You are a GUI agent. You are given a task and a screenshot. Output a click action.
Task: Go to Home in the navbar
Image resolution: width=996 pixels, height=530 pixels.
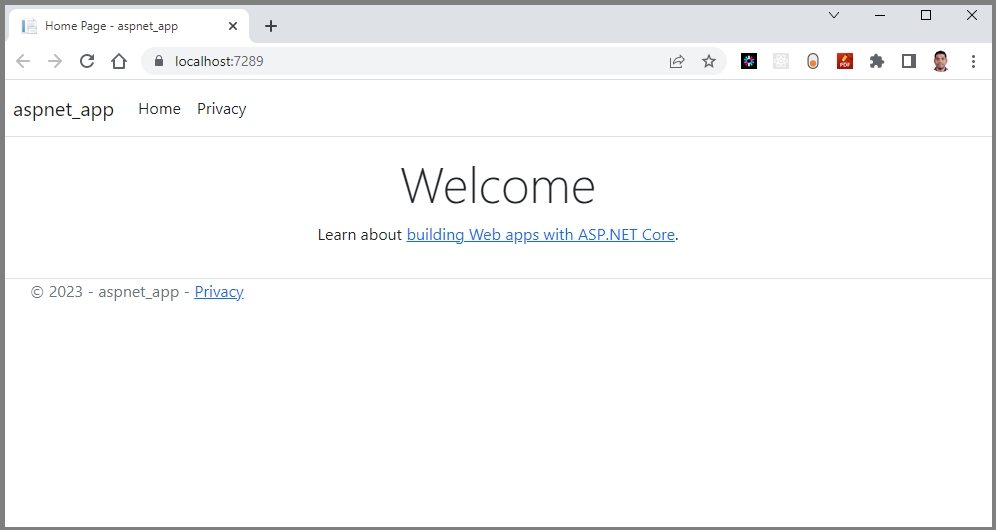tap(159, 109)
